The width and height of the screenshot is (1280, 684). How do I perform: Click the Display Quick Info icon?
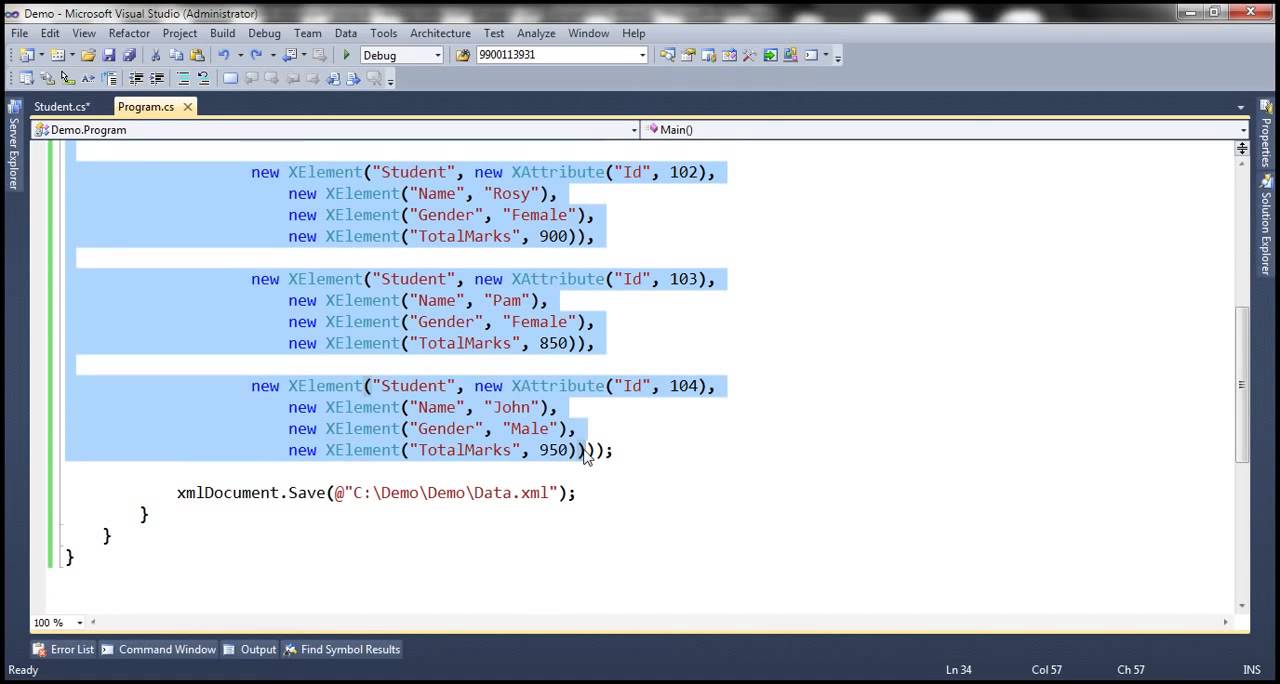(68, 78)
